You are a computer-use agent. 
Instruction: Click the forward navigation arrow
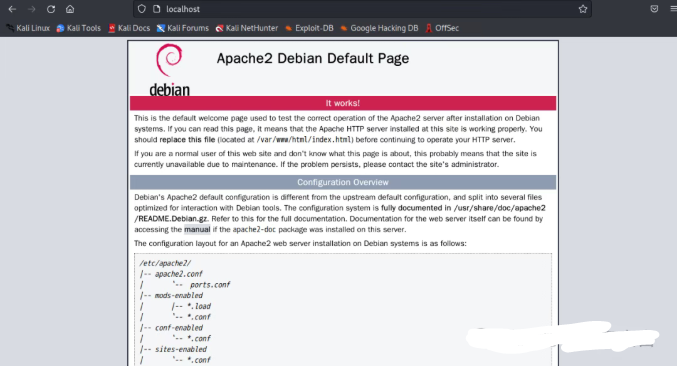point(32,9)
